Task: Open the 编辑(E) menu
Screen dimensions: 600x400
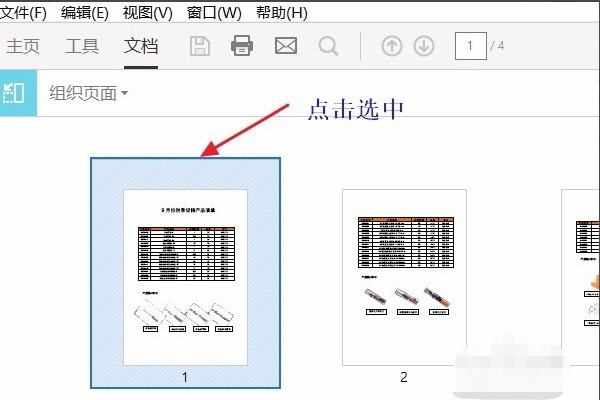Action: point(83,13)
